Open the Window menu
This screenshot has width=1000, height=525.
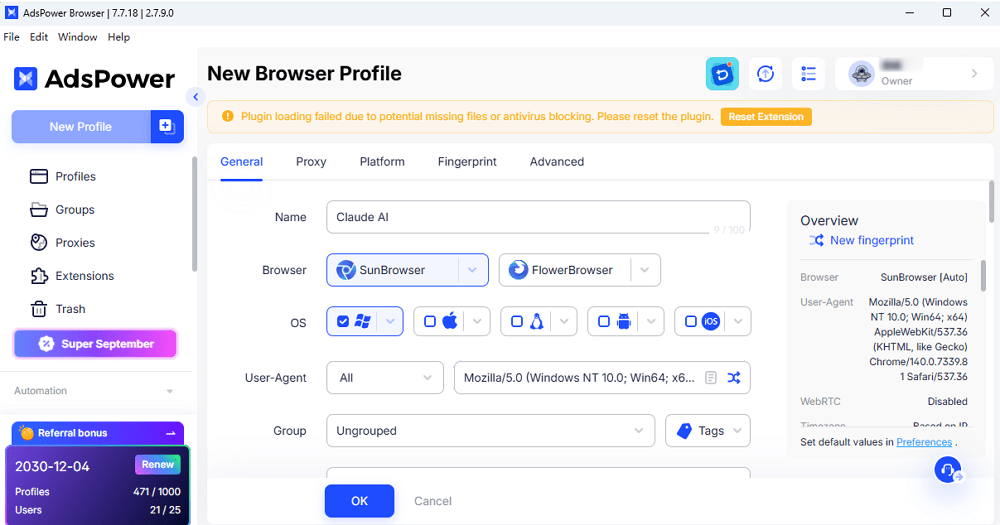77,37
